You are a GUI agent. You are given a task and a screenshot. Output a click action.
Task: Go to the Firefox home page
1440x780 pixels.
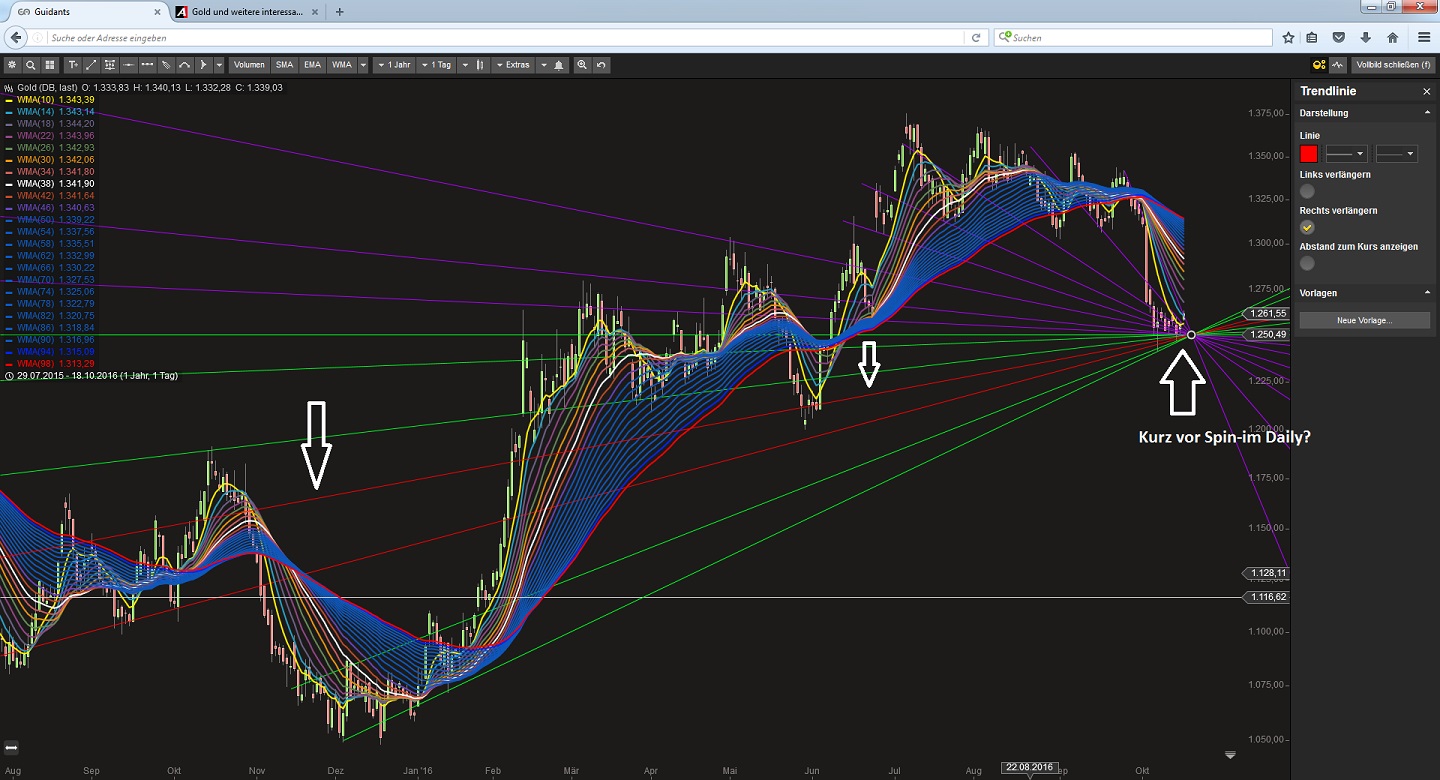click(x=1393, y=38)
